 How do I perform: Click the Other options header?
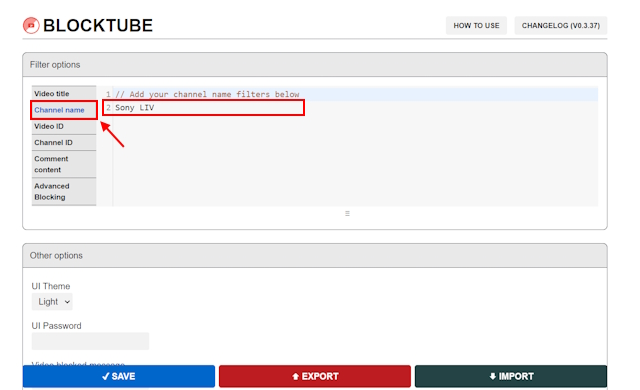pyautogui.click(x=315, y=255)
